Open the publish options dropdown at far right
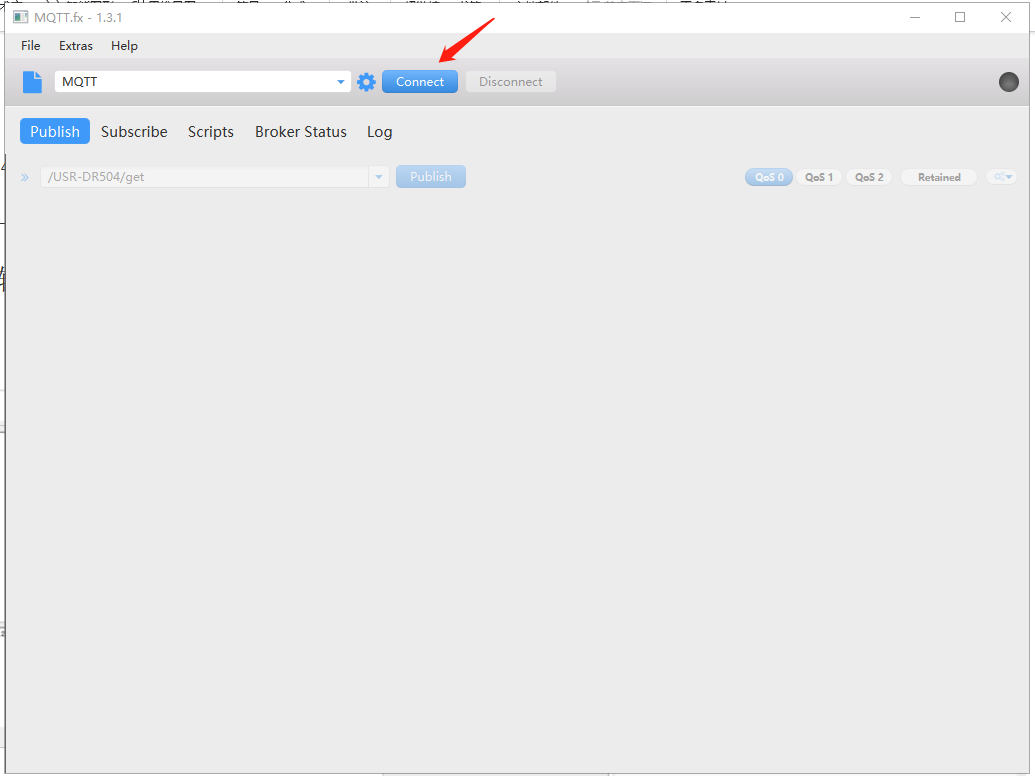The width and height of the screenshot is (1035, 776). point(1002,177)
